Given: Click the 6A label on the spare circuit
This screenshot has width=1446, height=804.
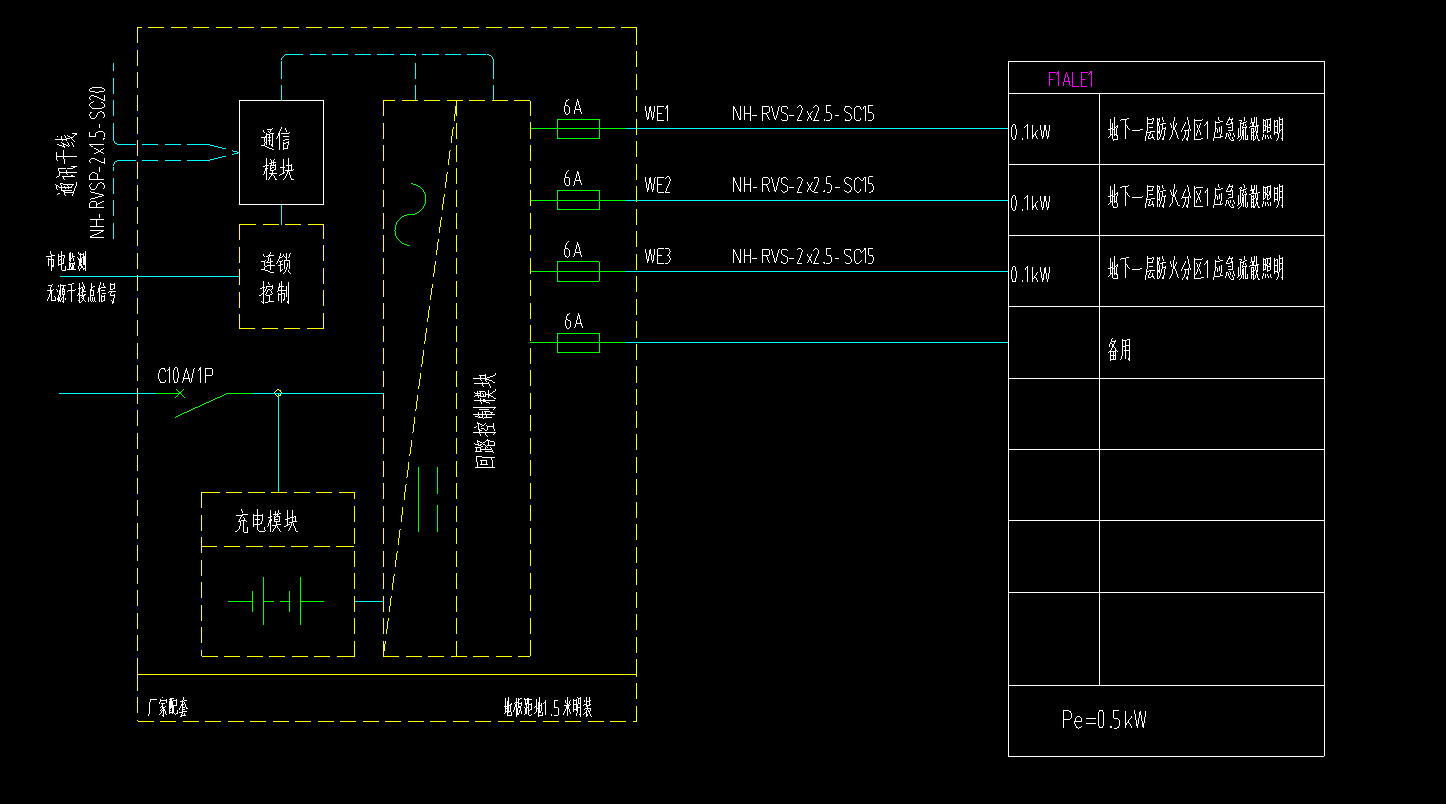Looking at the screenshot, I should pyautogui.click(x=573, y=321).
